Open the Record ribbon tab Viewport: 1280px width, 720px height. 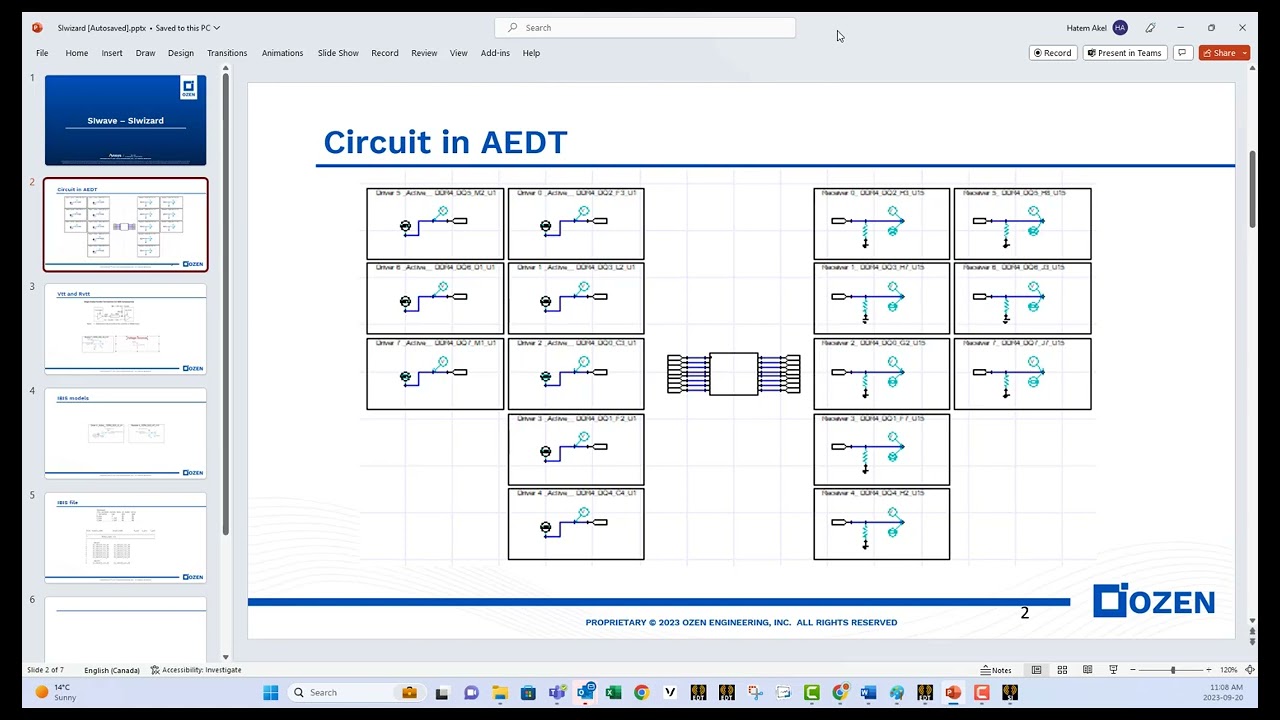(x=385, y=53)
